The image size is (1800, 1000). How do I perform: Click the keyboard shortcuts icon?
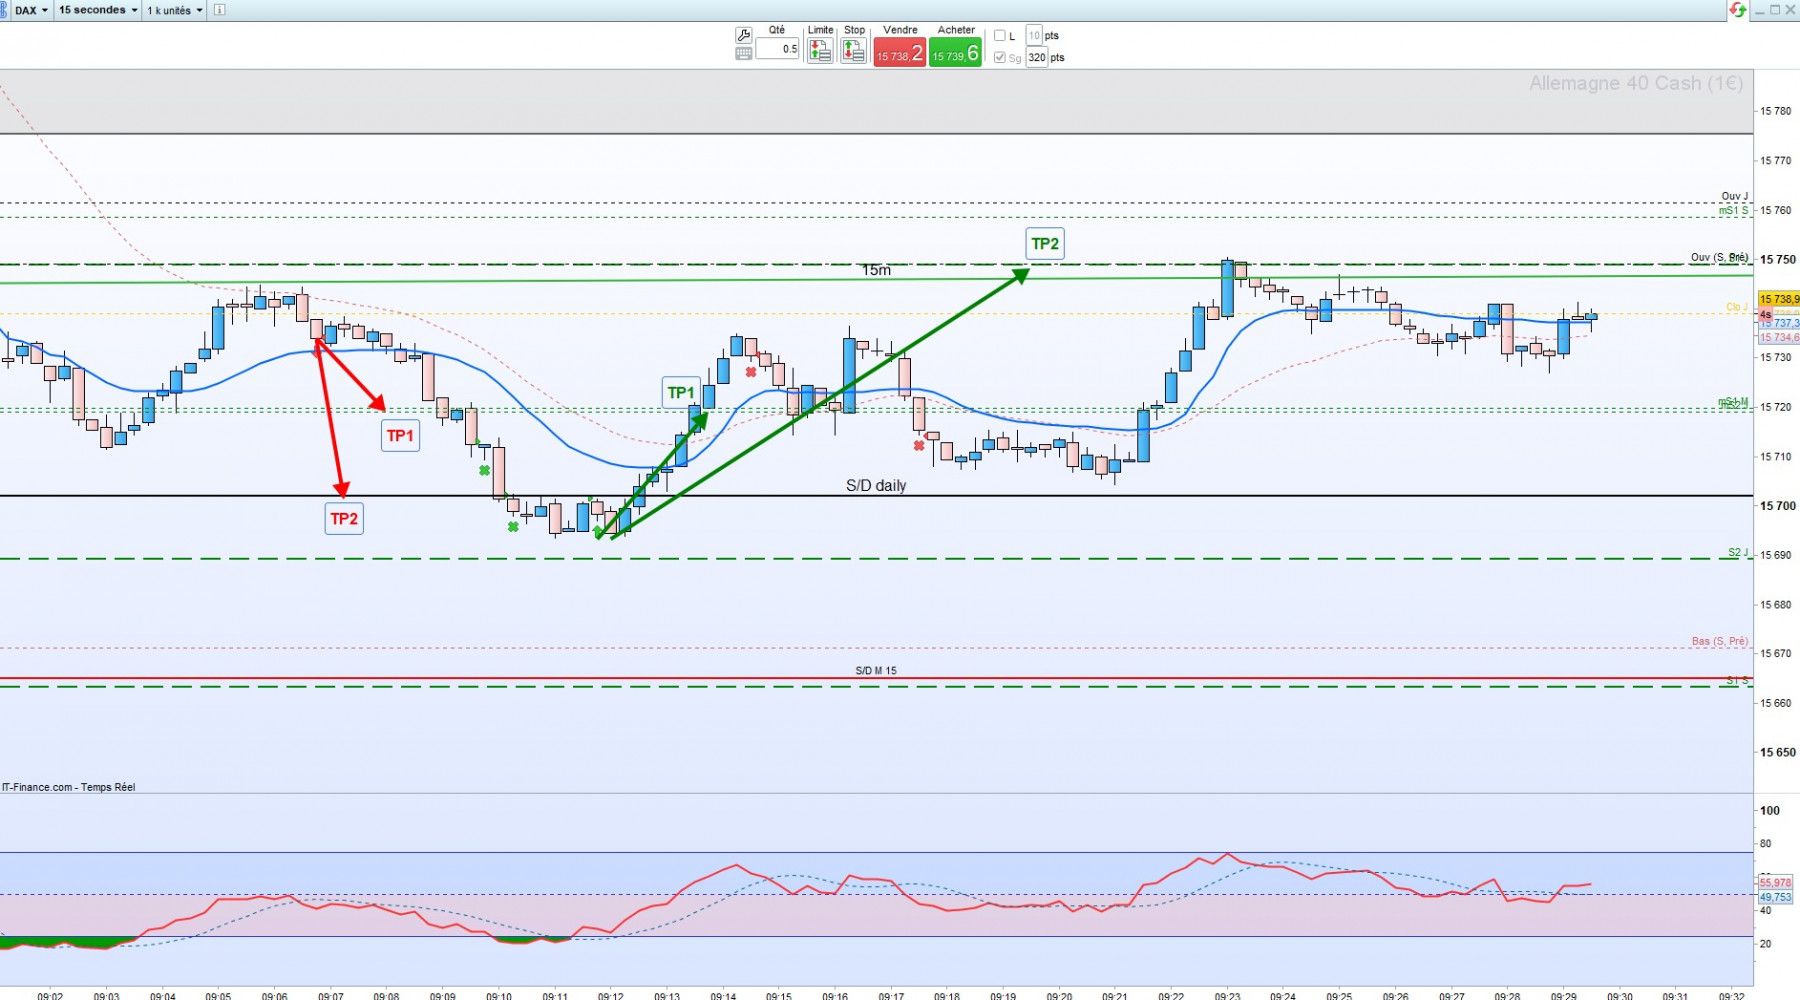click(743, 54)
